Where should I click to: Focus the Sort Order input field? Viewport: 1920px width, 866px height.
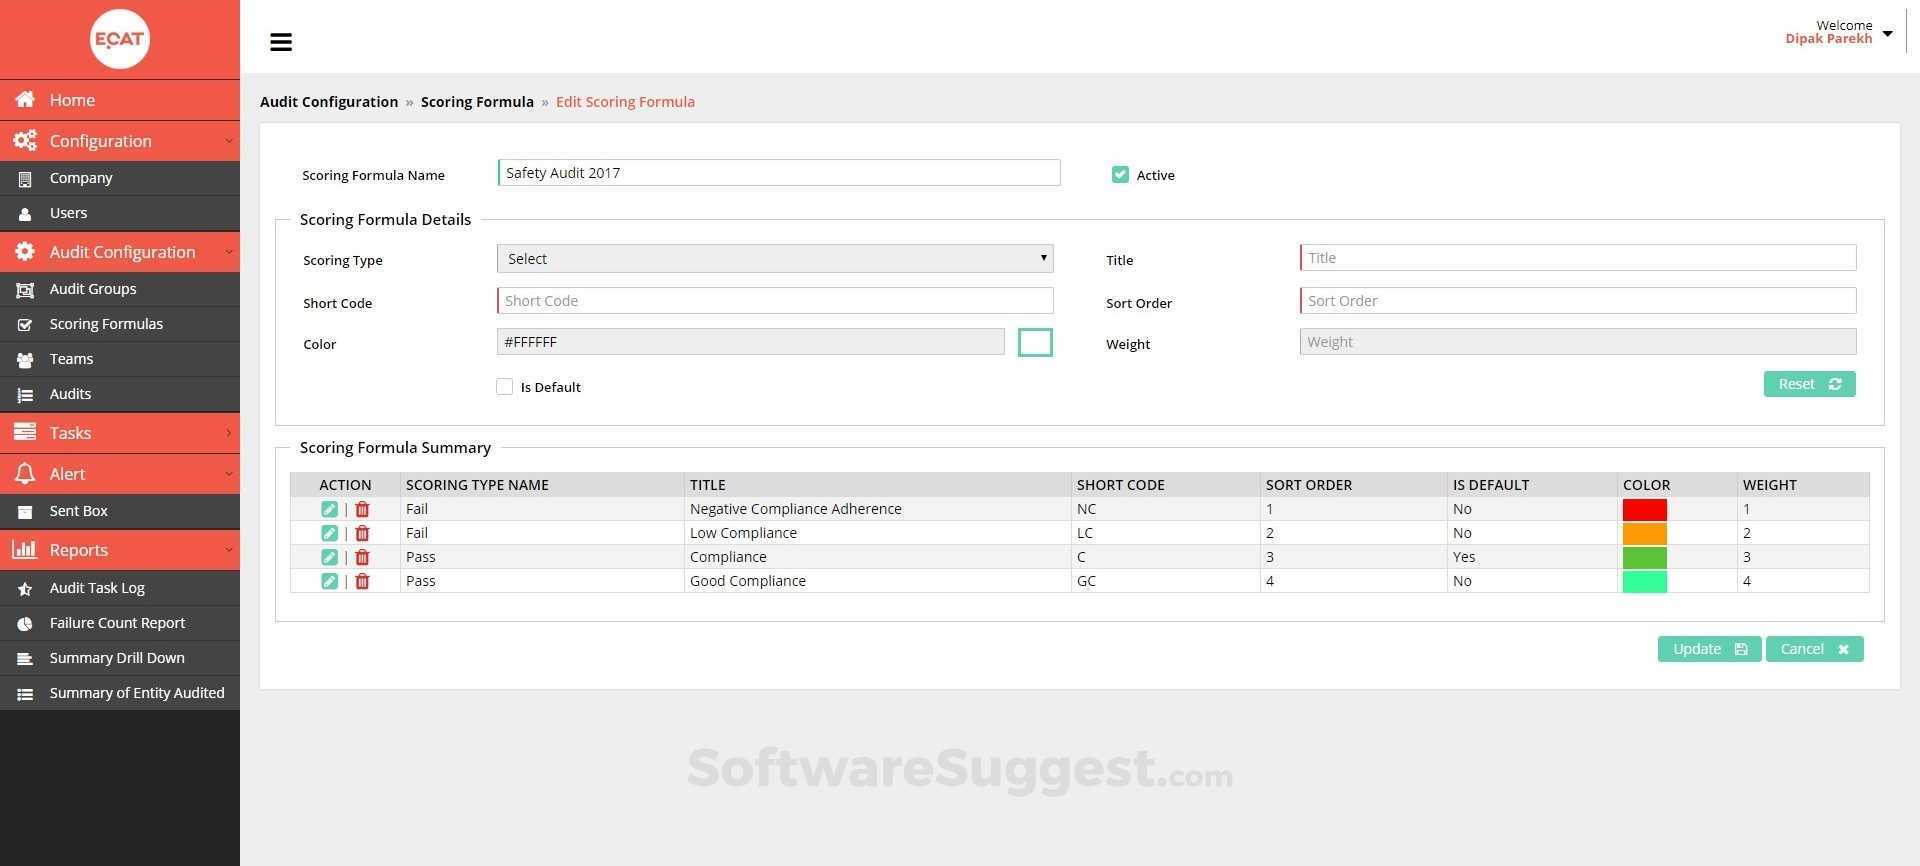point(1578,301)
